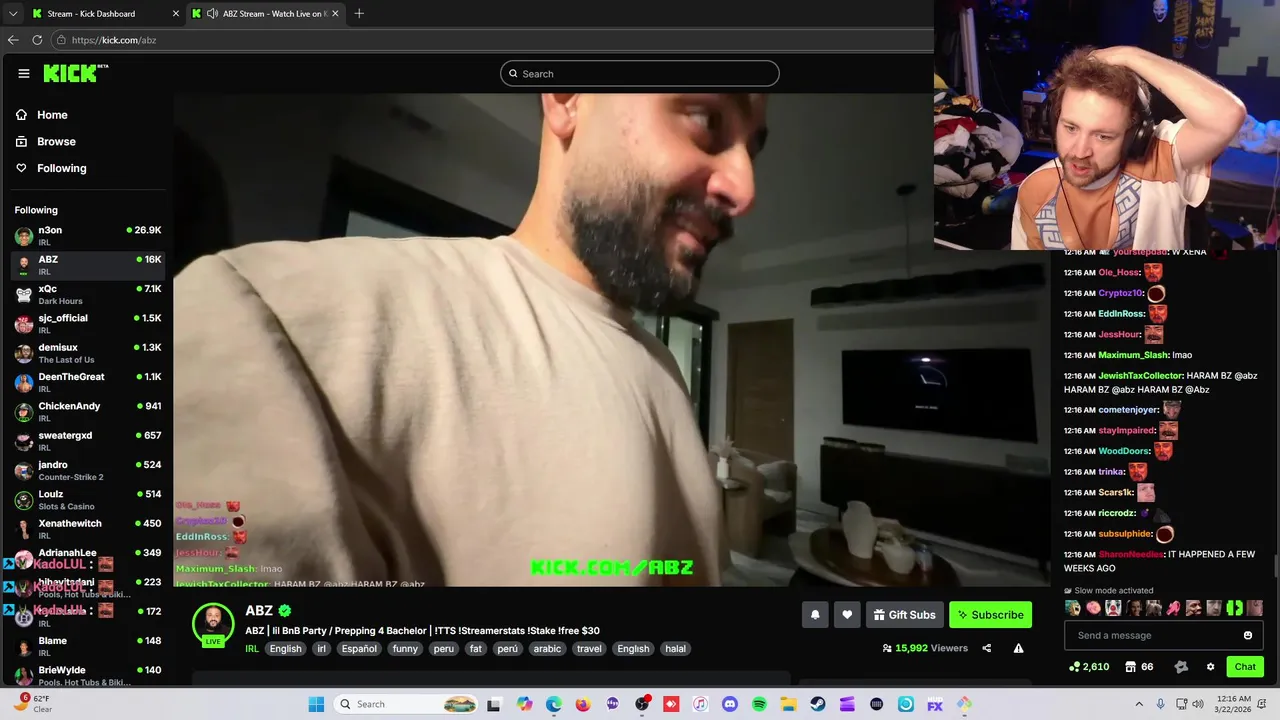This screenshot has width=1280, height=720.
Task: Open Discord from the taskbar
Action: pos(729,704)
